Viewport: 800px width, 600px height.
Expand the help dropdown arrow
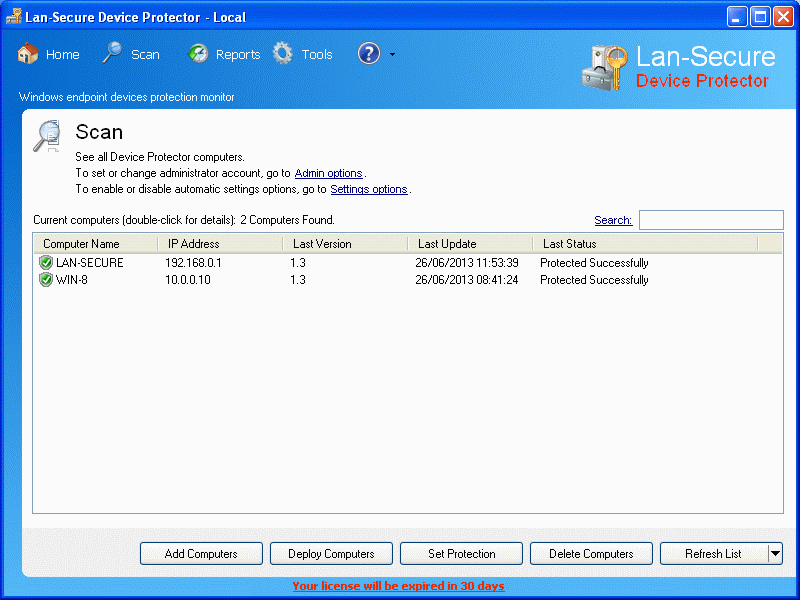click(x=392, y=54)
